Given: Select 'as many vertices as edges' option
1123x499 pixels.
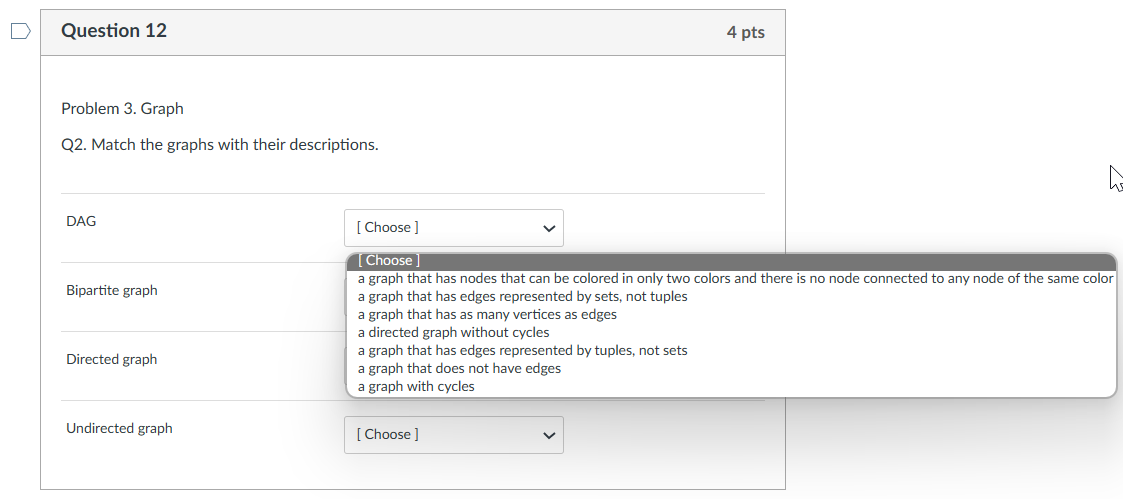Looking at the screenshot, I should [731, 314].
